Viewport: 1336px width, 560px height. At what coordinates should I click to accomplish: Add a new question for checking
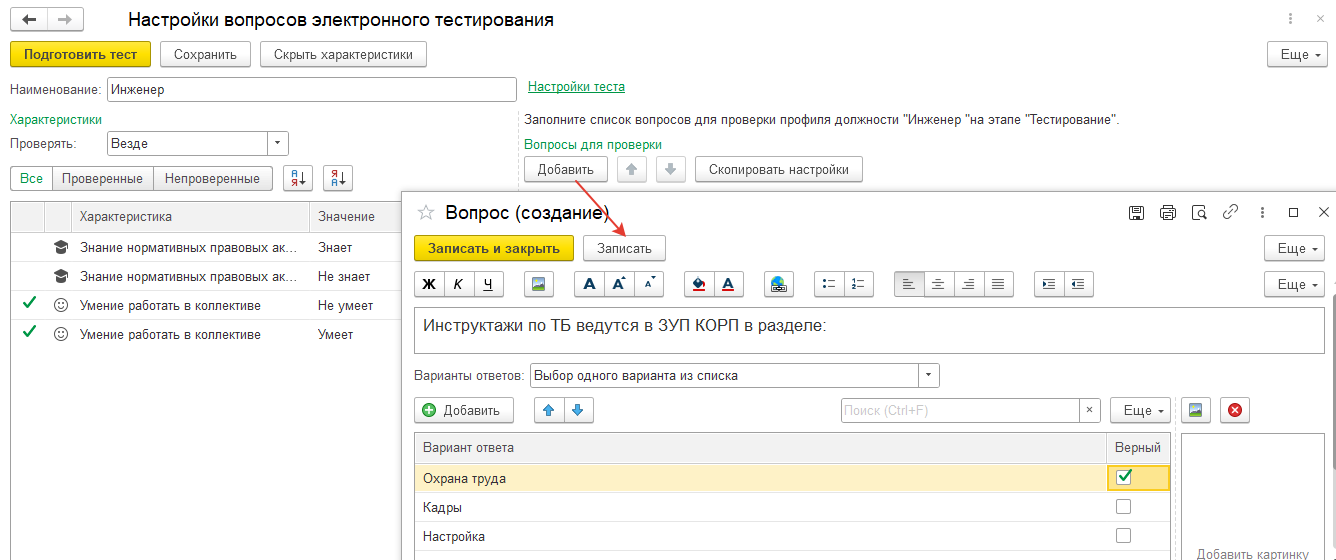566,169
